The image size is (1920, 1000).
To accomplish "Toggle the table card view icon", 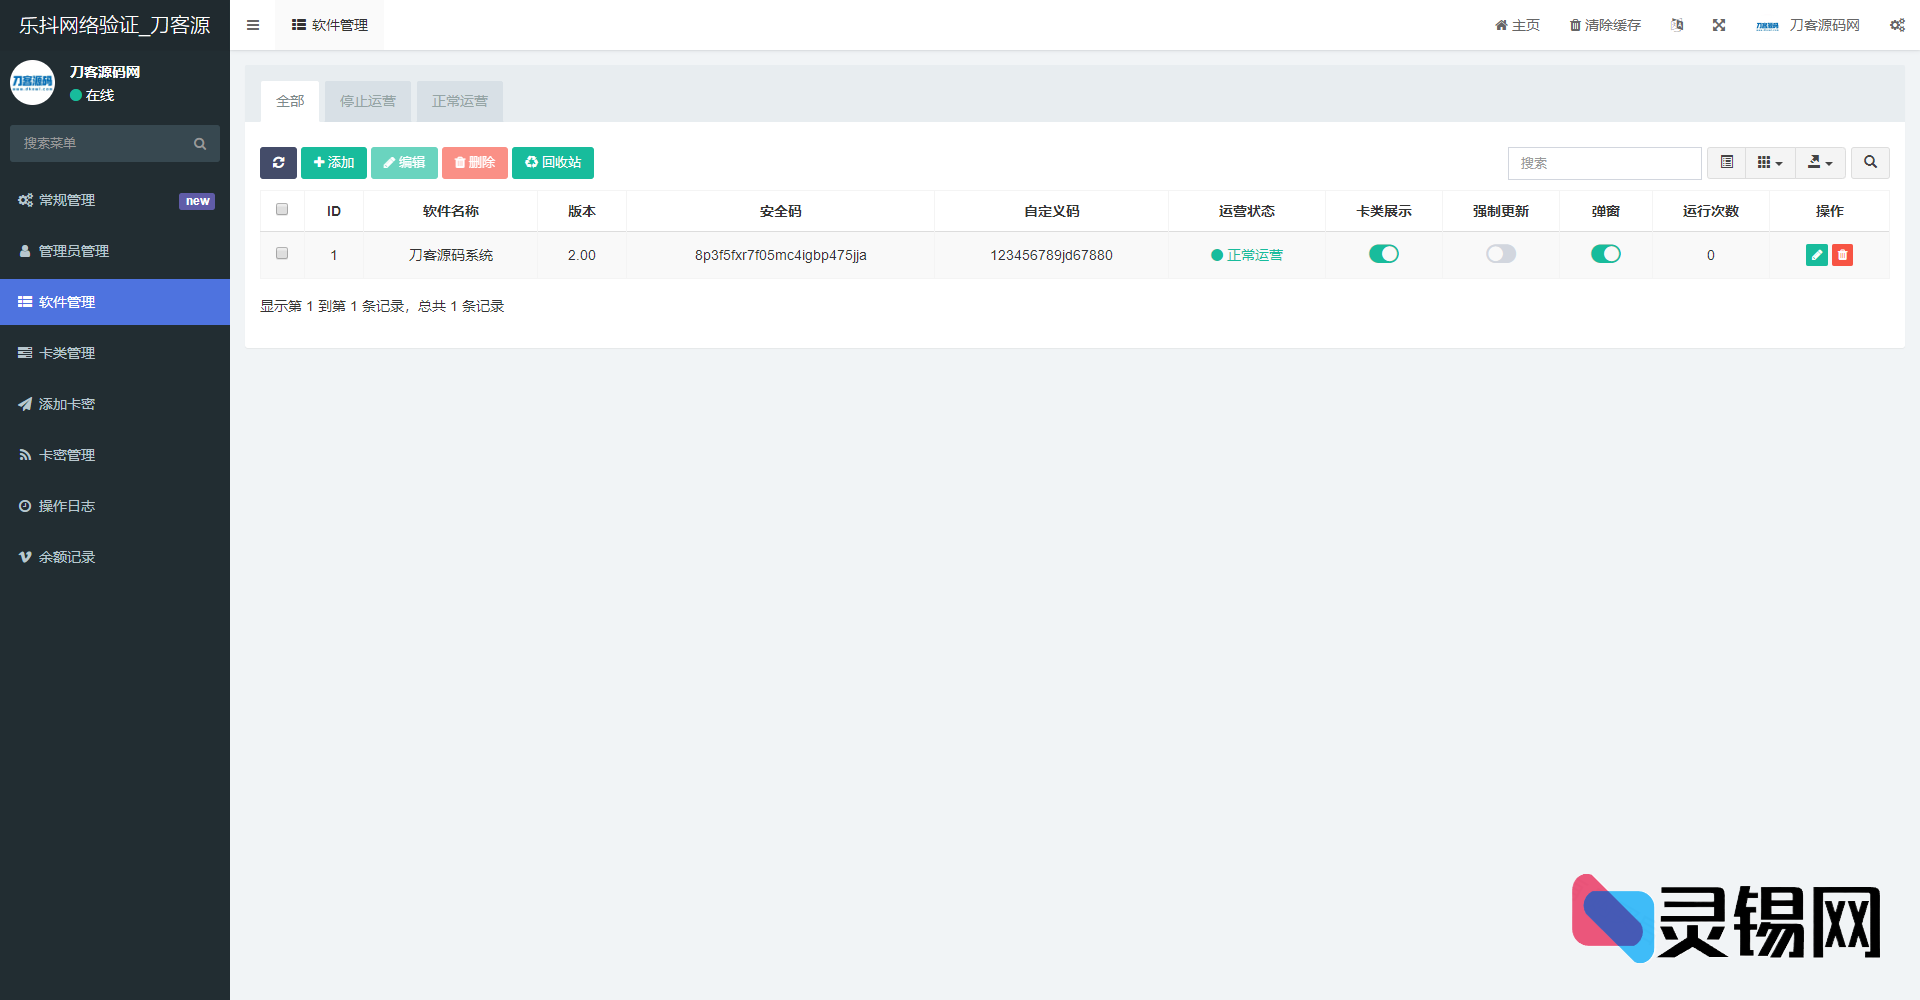I will click(1726, 162).
